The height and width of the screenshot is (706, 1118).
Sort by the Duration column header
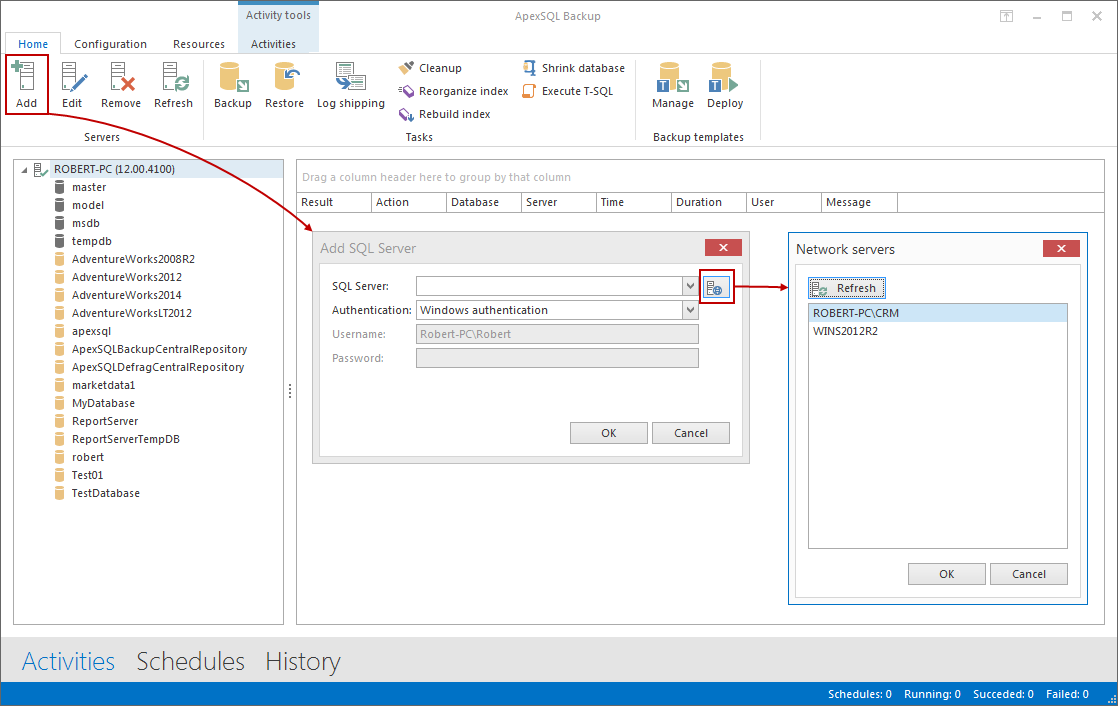(x=709, y=203)
